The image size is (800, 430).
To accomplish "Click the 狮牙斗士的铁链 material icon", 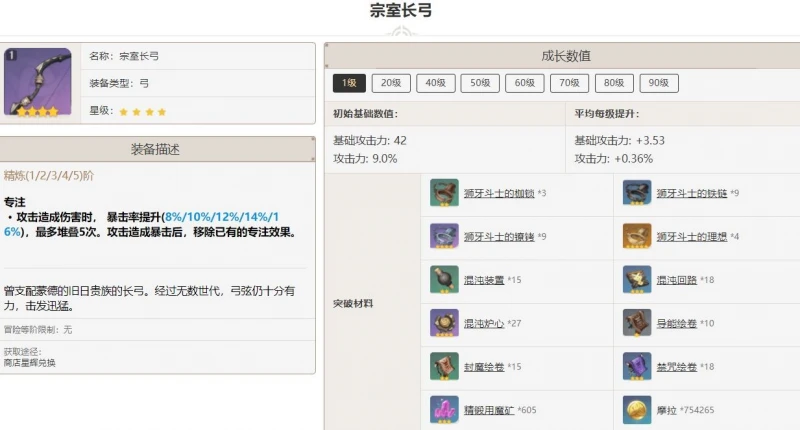I will 637,192.
